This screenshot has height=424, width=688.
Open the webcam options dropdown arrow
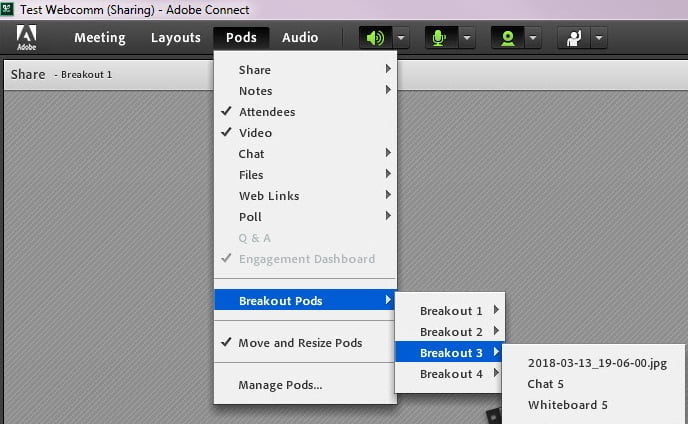pyautogui.click(x=533, y=38)
